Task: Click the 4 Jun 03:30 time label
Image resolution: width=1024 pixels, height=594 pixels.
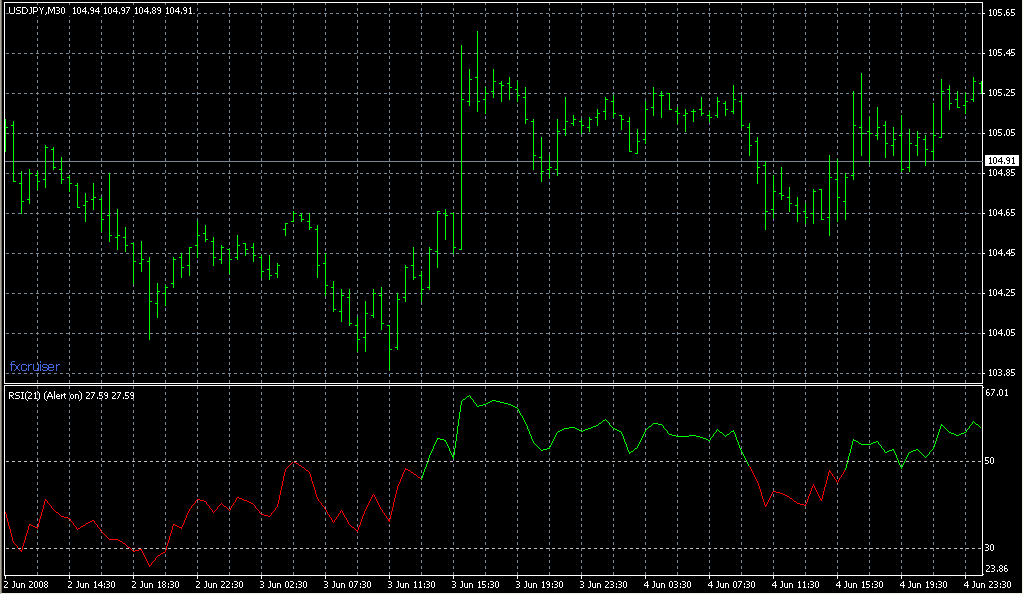Action: pyautogui.click(x=667, y=585)
